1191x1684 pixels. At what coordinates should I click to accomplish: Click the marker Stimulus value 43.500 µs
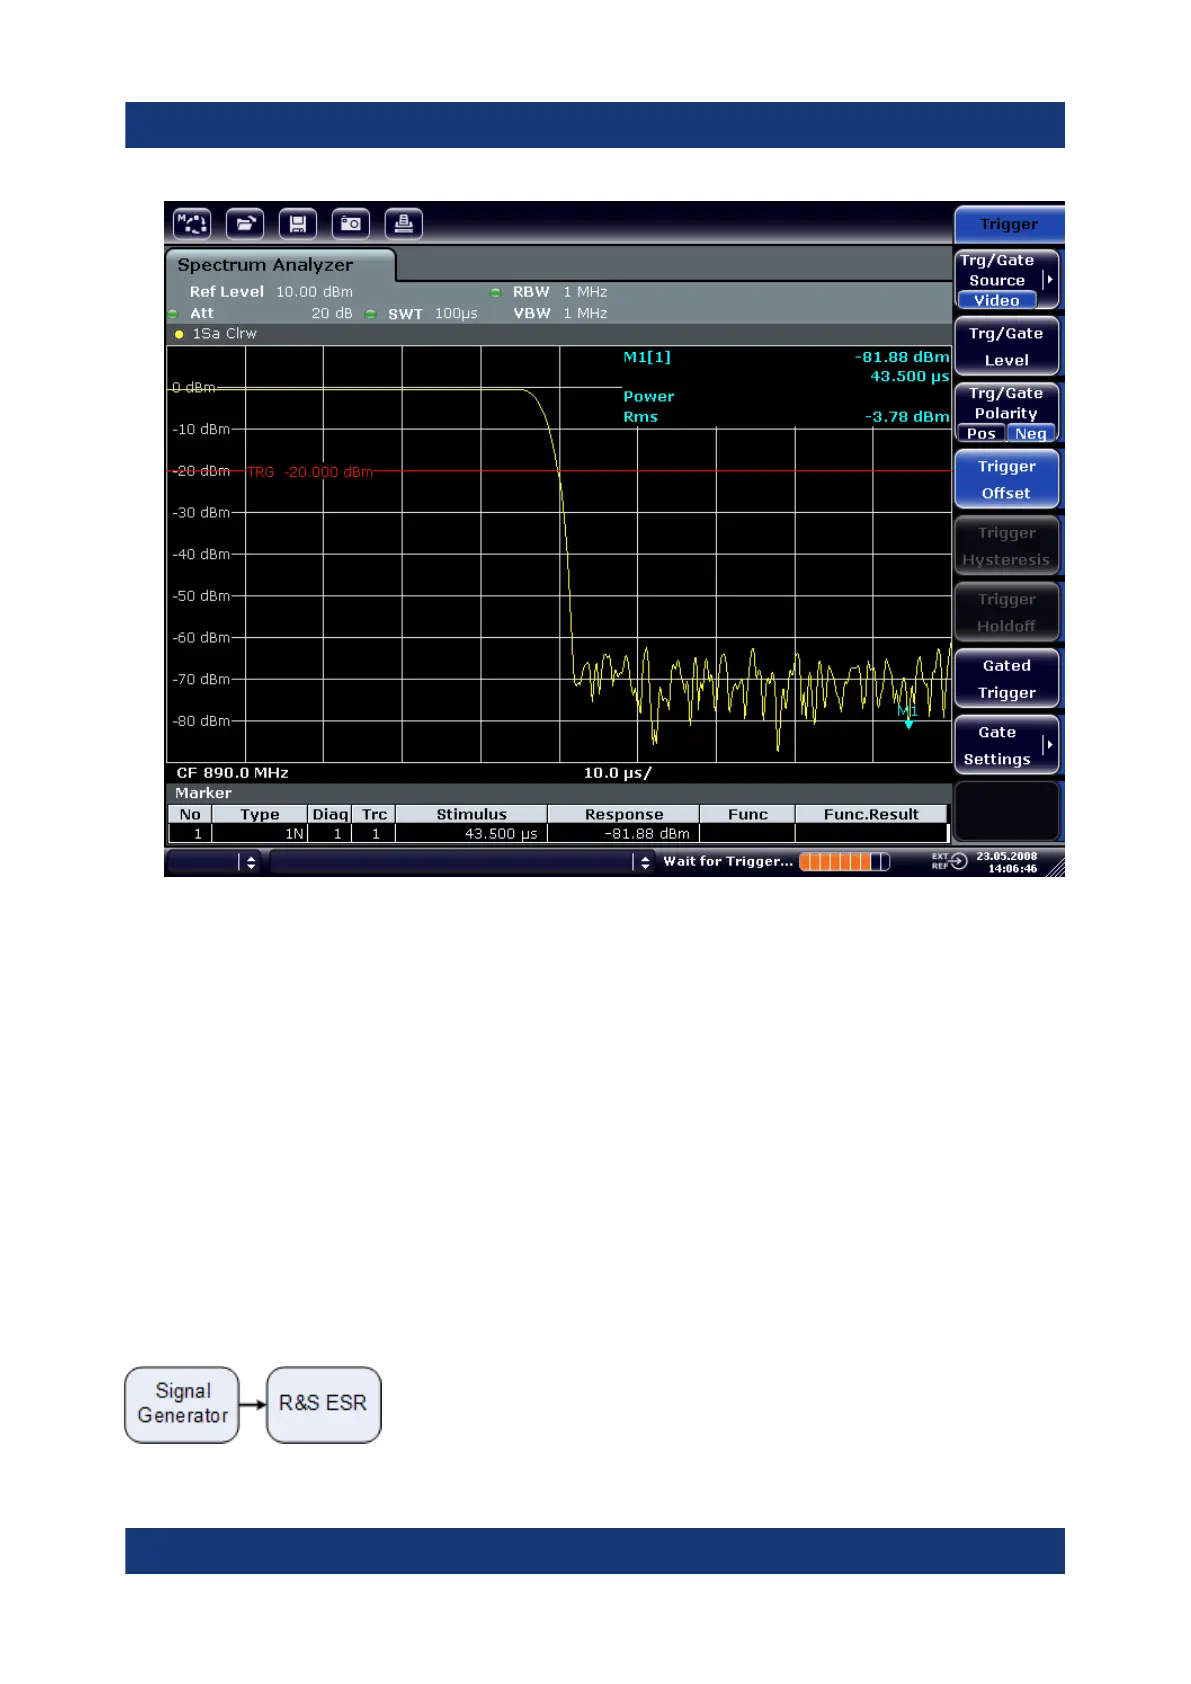(x=500, y=834)
